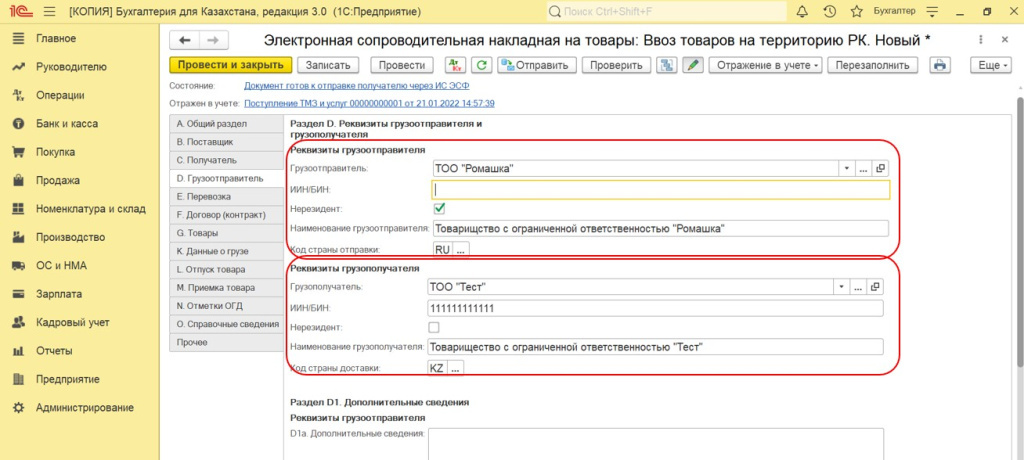
Task: Print the document with printer icon
Action: (940, 65)
